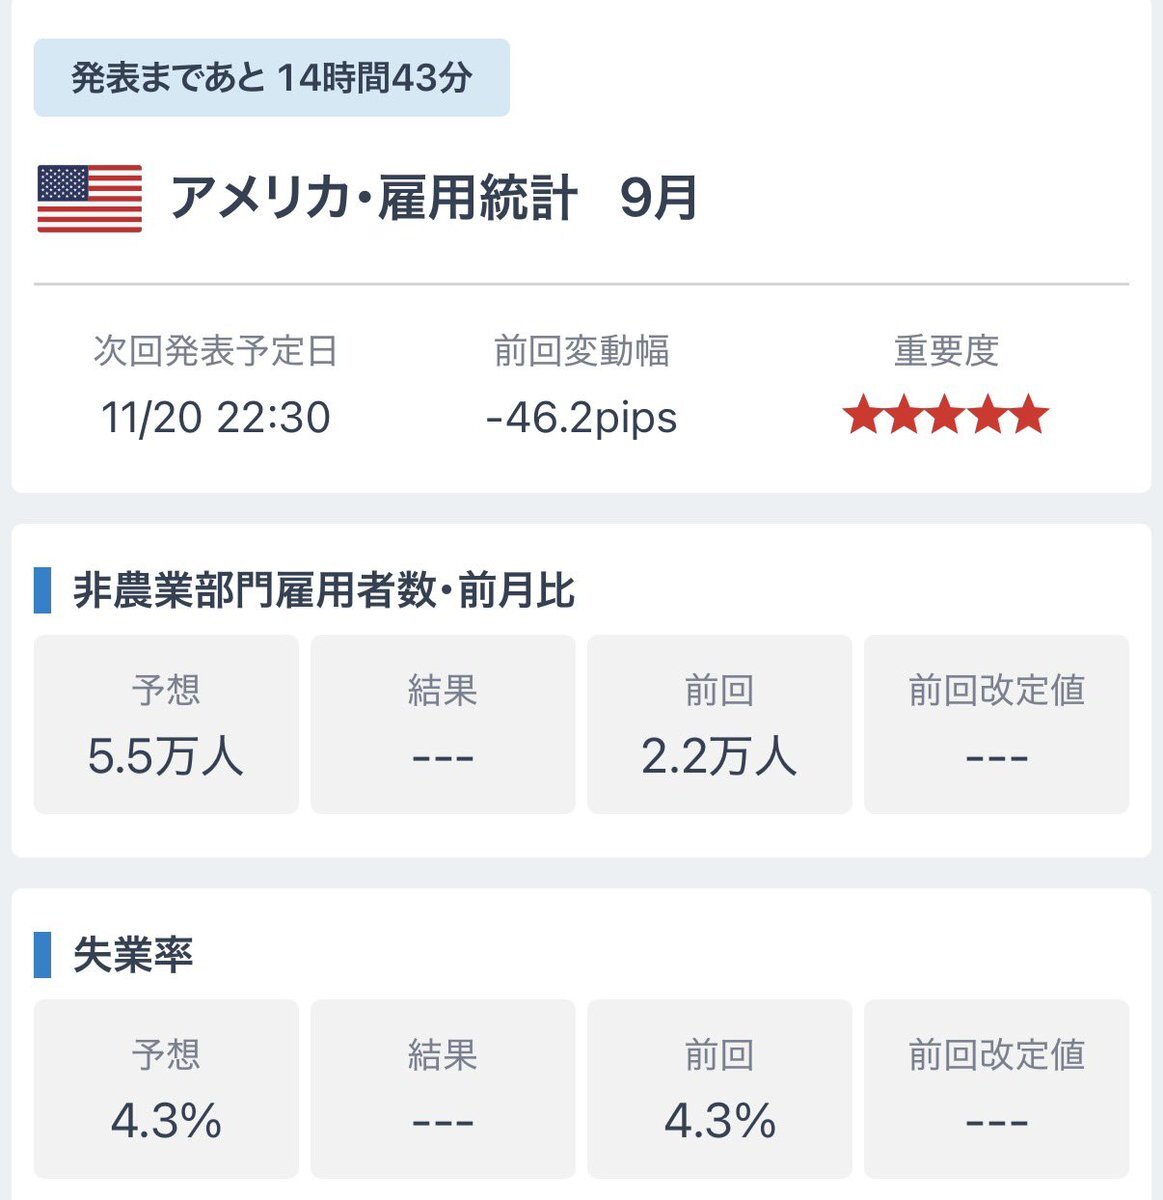Click the blue marker beside 失業率
1163x1200 pixels.
[42, 955]
